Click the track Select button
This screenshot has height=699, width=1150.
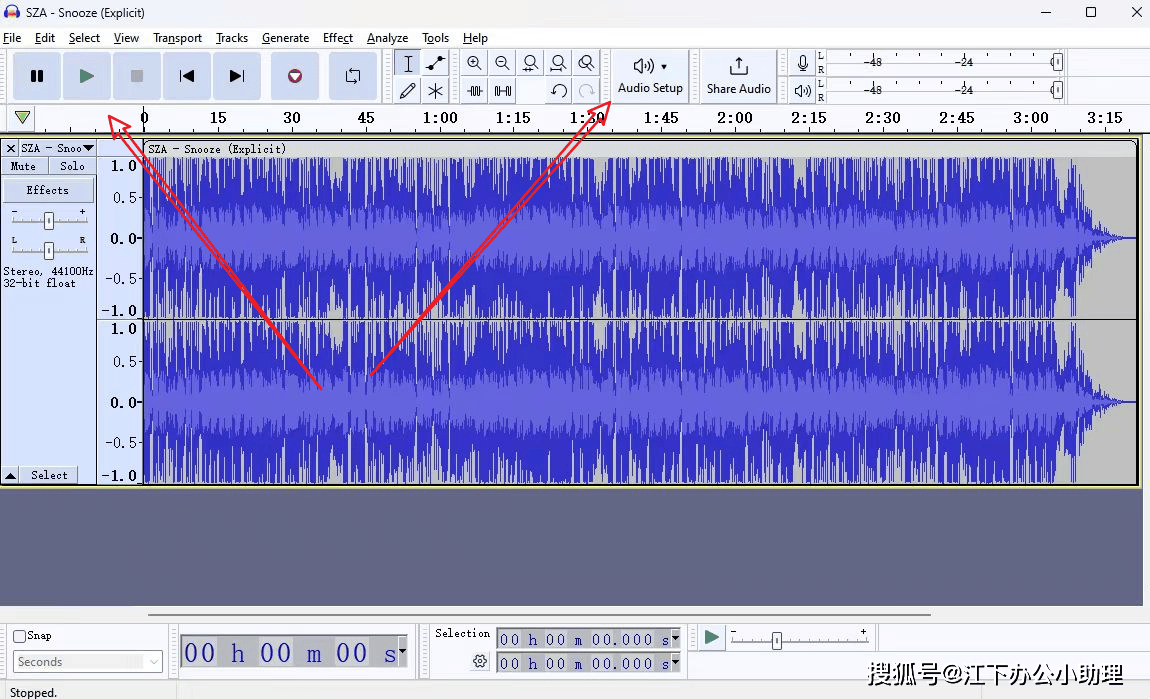(x=49, y=475)
